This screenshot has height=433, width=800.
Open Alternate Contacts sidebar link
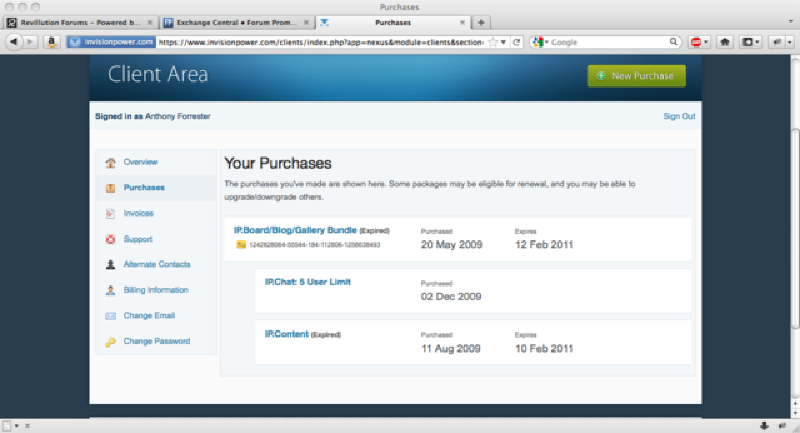(157, 264)
